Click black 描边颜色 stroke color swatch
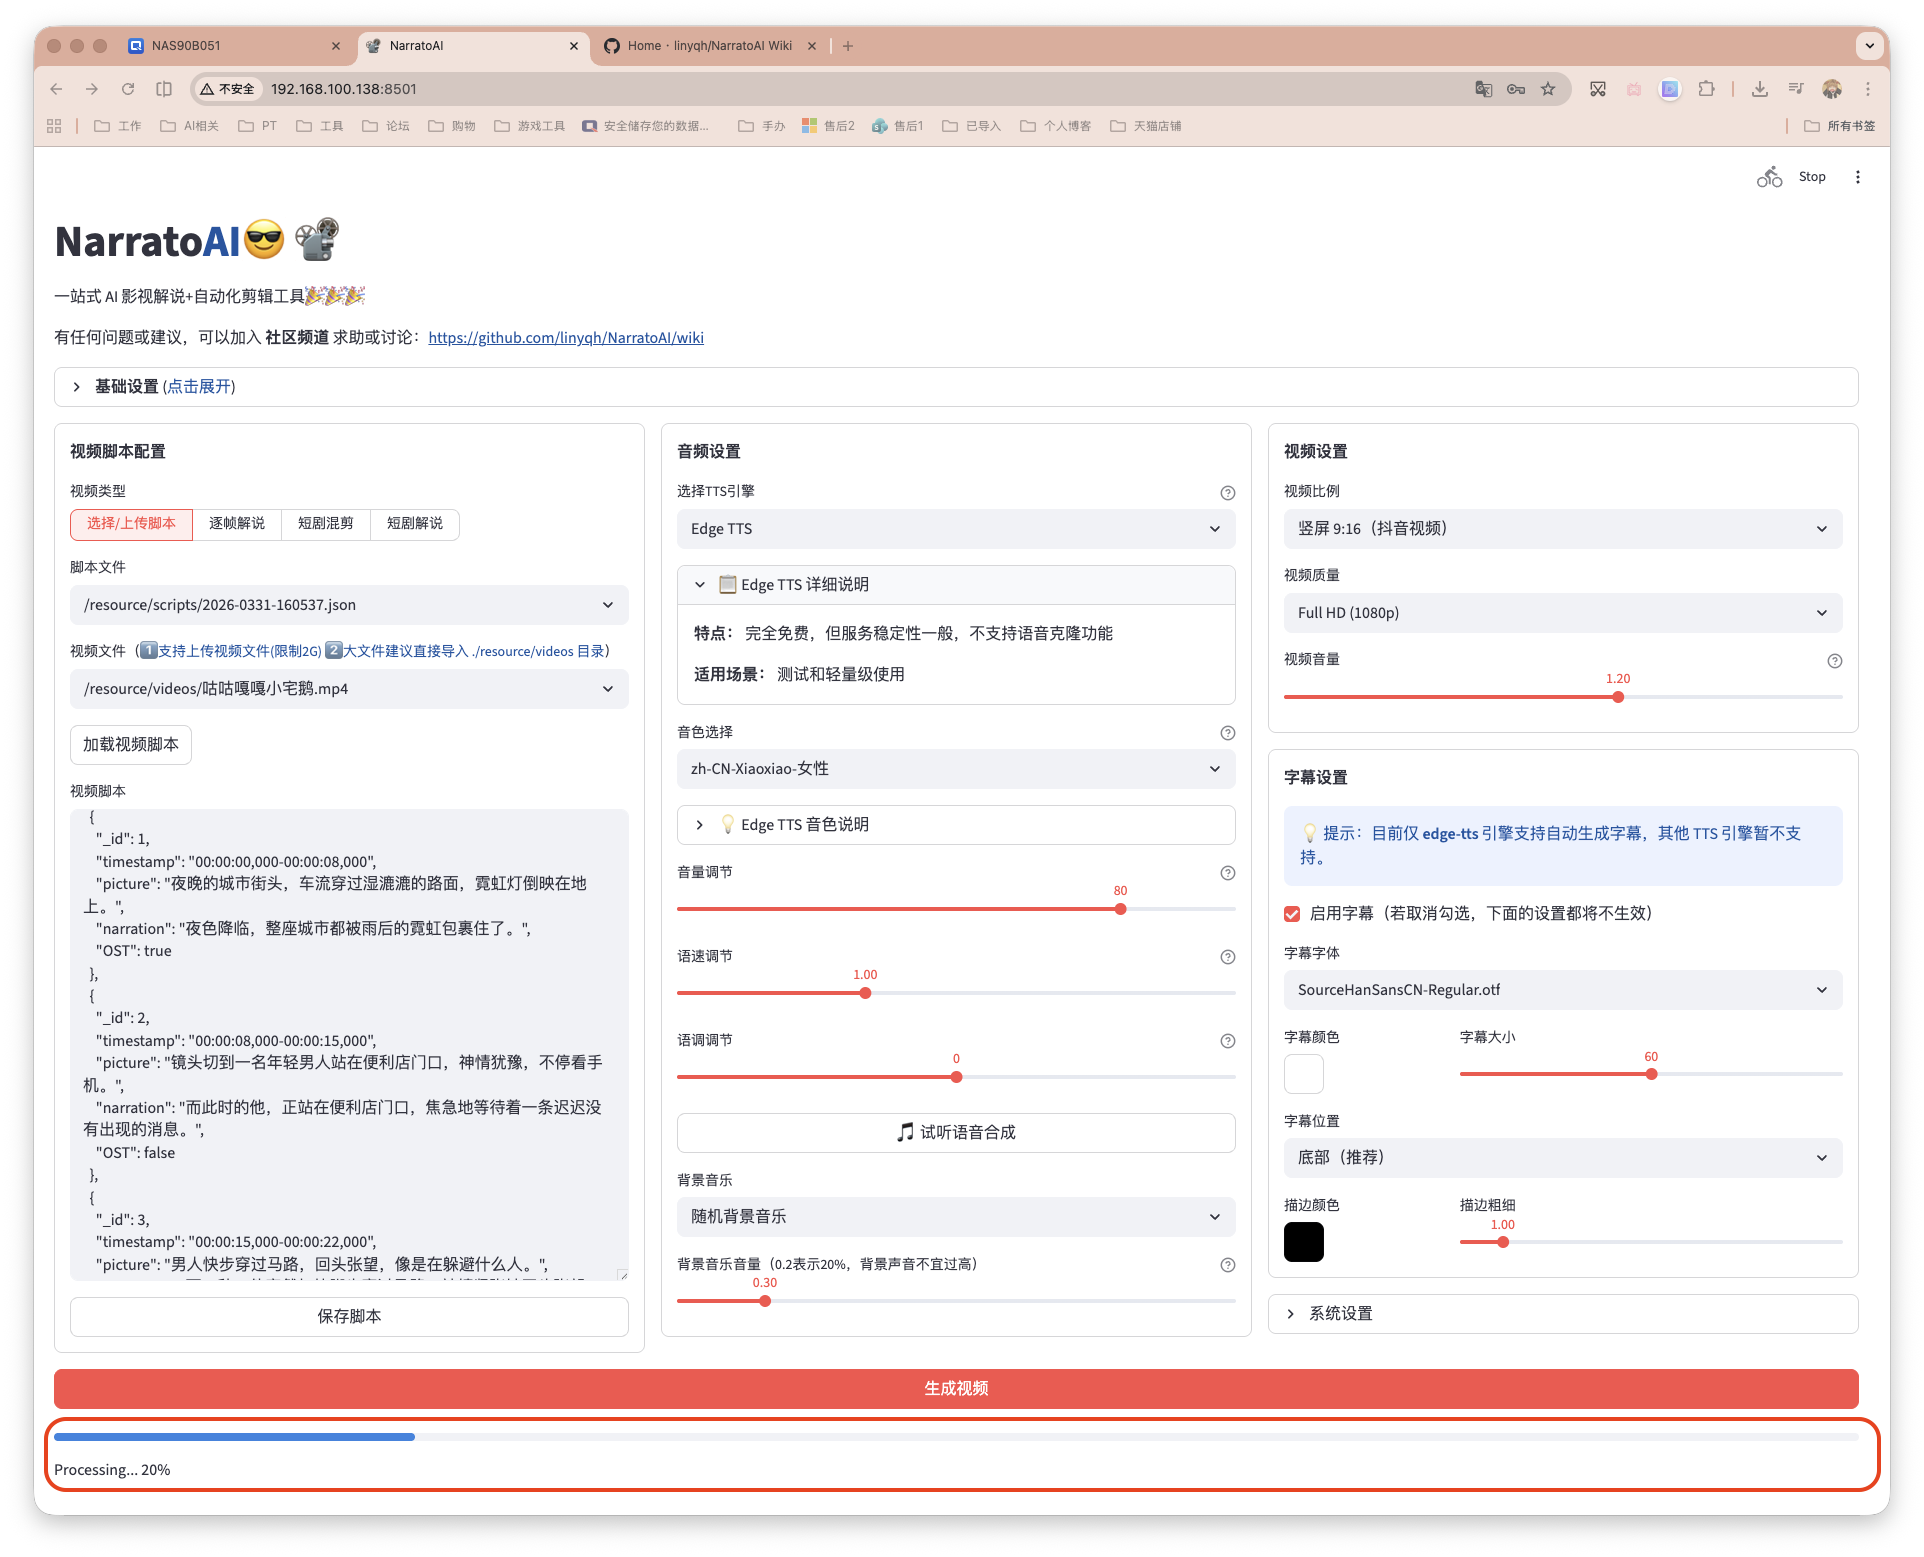 point(1303,1242)
